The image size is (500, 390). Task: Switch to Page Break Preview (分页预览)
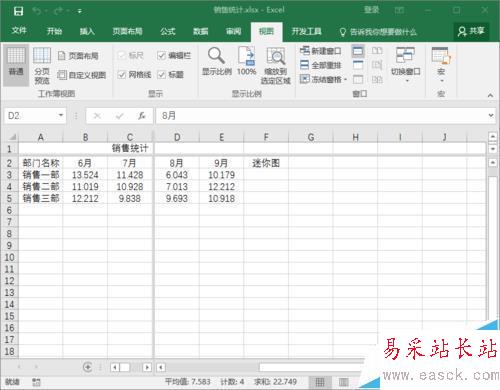coord(42,65)
